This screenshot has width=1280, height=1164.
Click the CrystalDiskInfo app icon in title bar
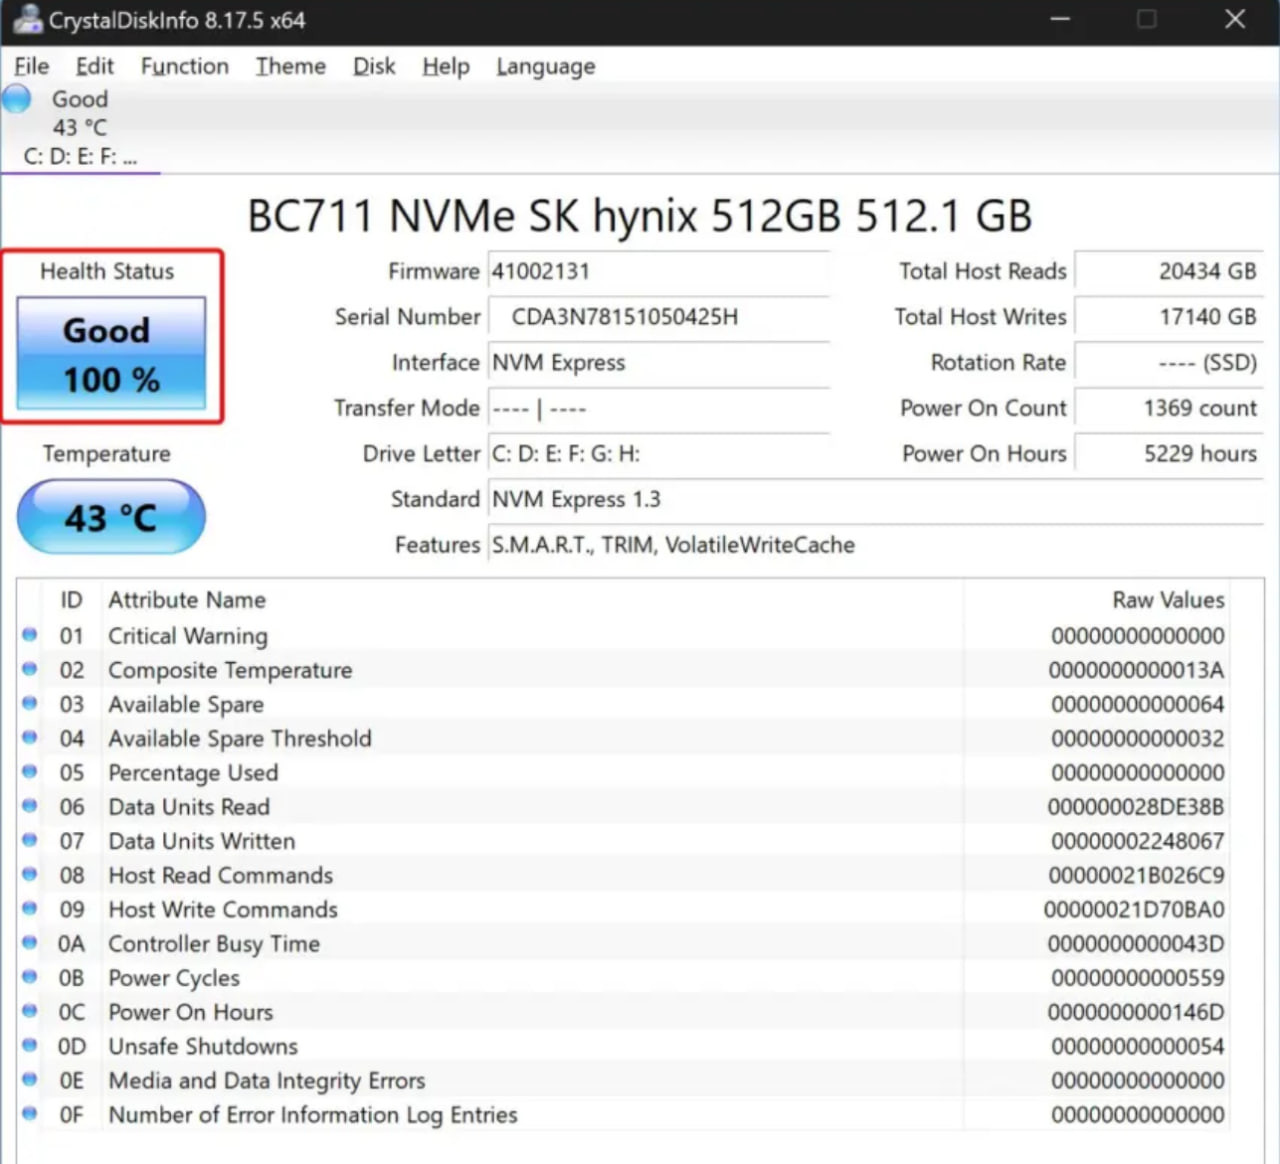pos(27,20)
